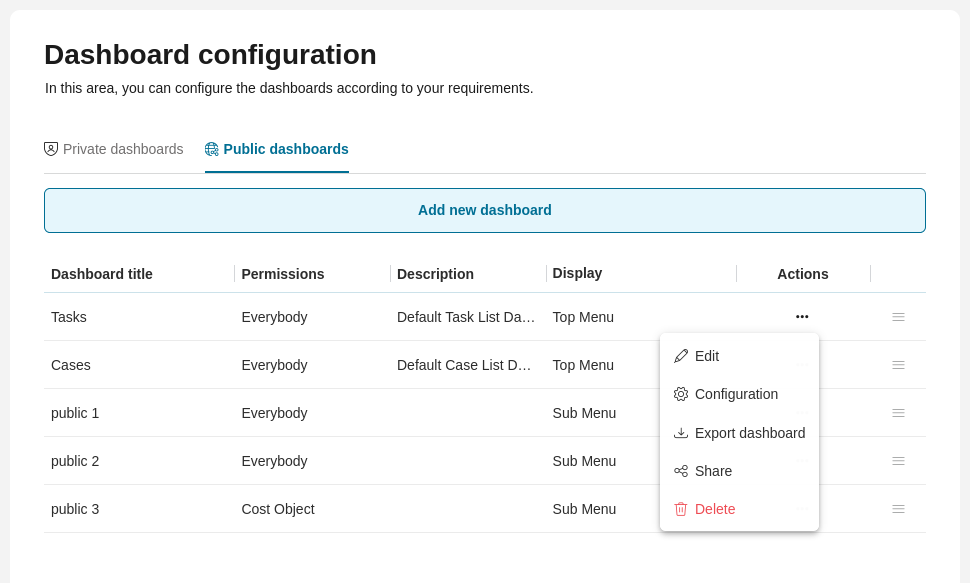Select the Cases dashboard table row

pyautogui.click(x=300, y=365)
